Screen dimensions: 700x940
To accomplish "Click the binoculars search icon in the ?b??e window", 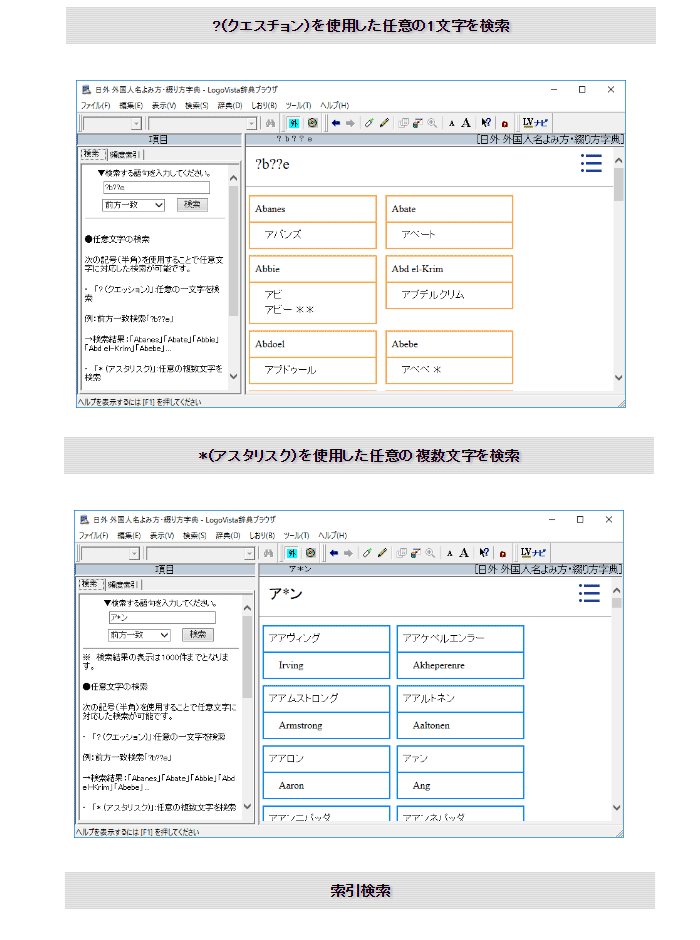I will pos(269,123).
